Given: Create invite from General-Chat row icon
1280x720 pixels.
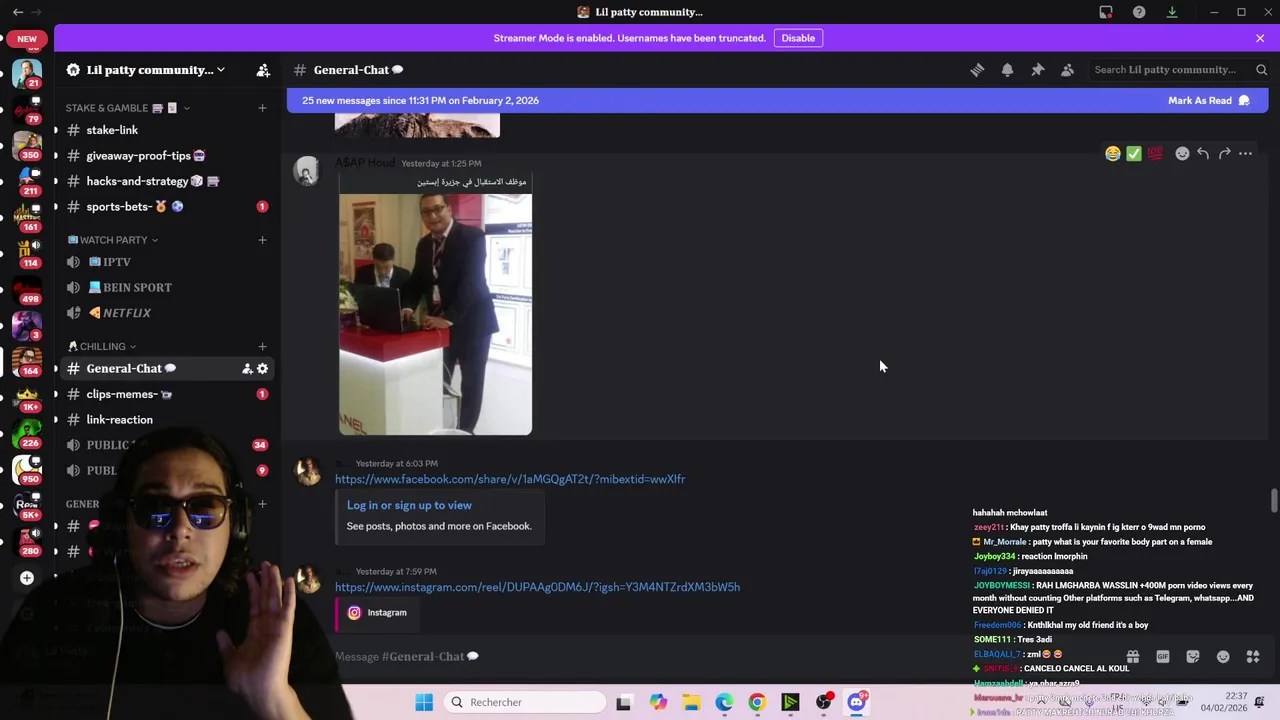Looking at the screenshot, I should (x=247, y=369).
